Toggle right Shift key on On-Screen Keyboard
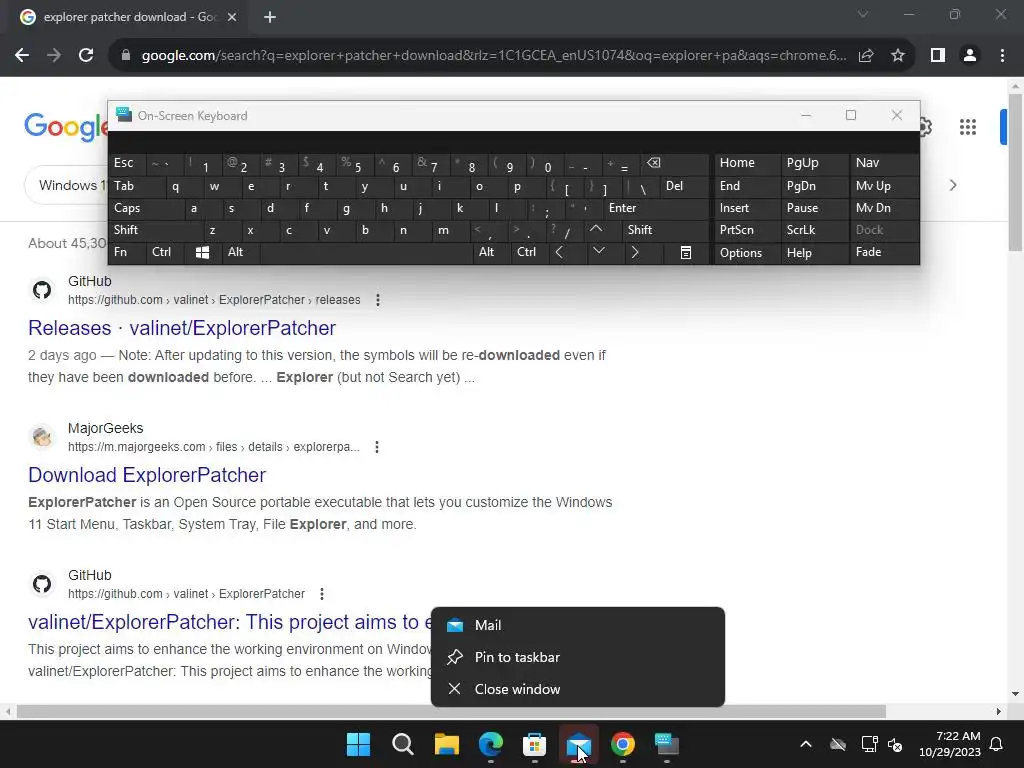Screen dimensions: 1024x768 [666, 230]
